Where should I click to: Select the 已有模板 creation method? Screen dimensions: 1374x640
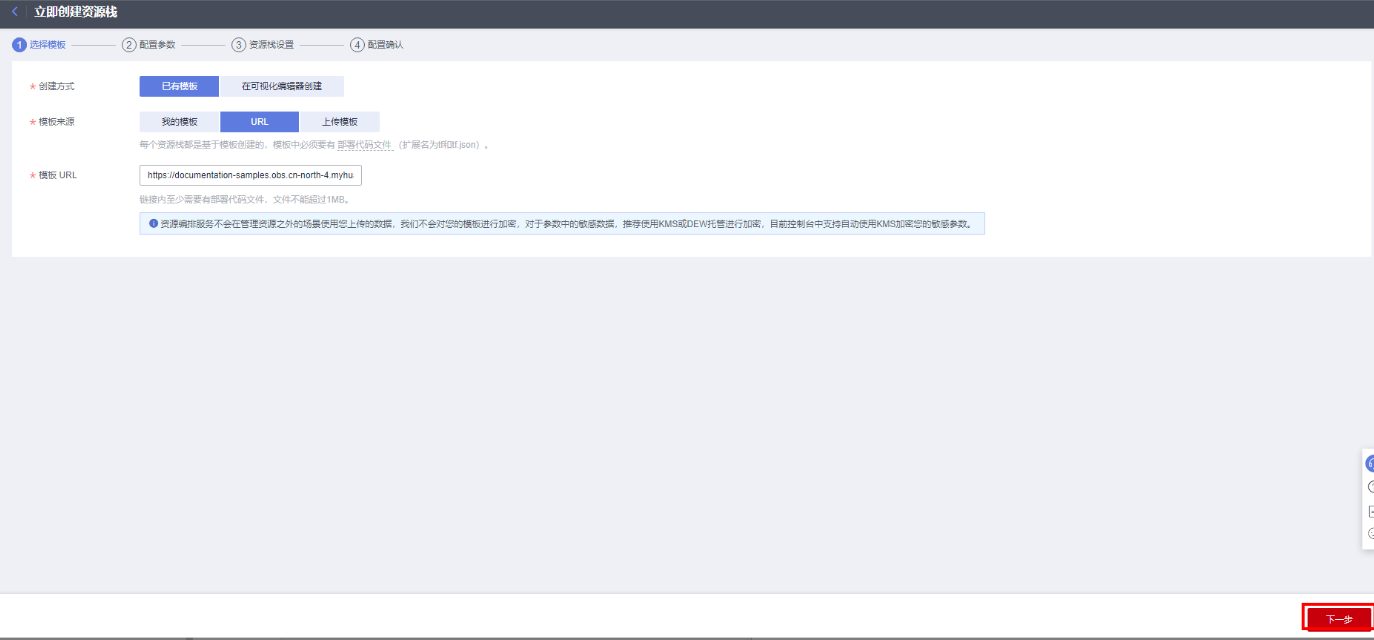[x=180, y=86]
